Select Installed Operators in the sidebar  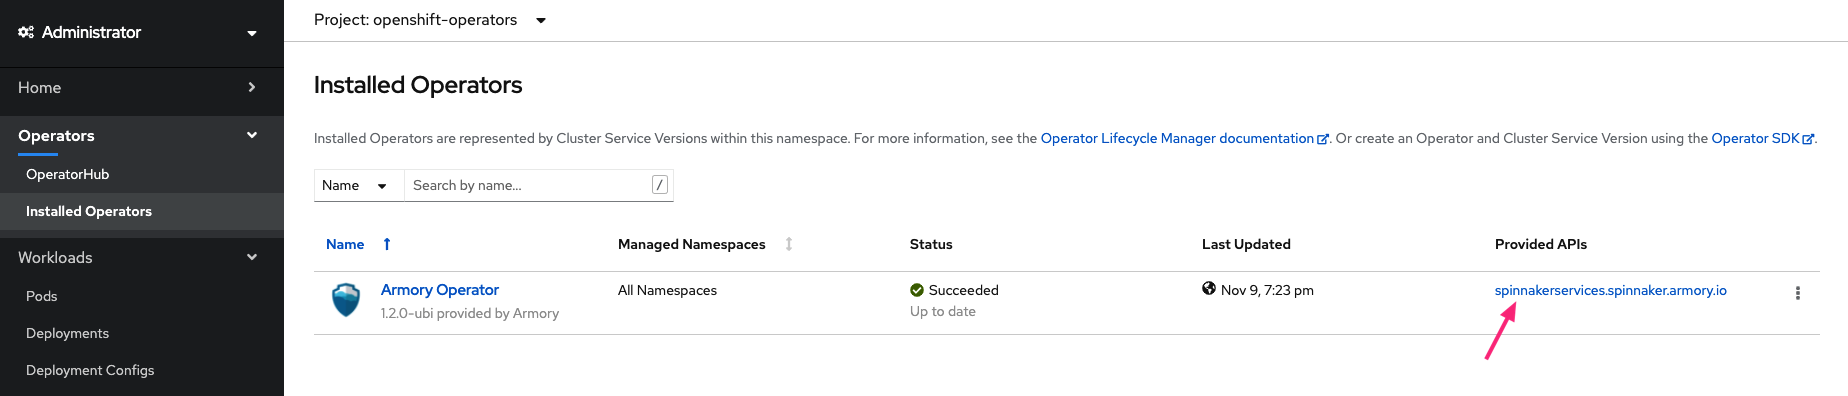coord(89,211)
